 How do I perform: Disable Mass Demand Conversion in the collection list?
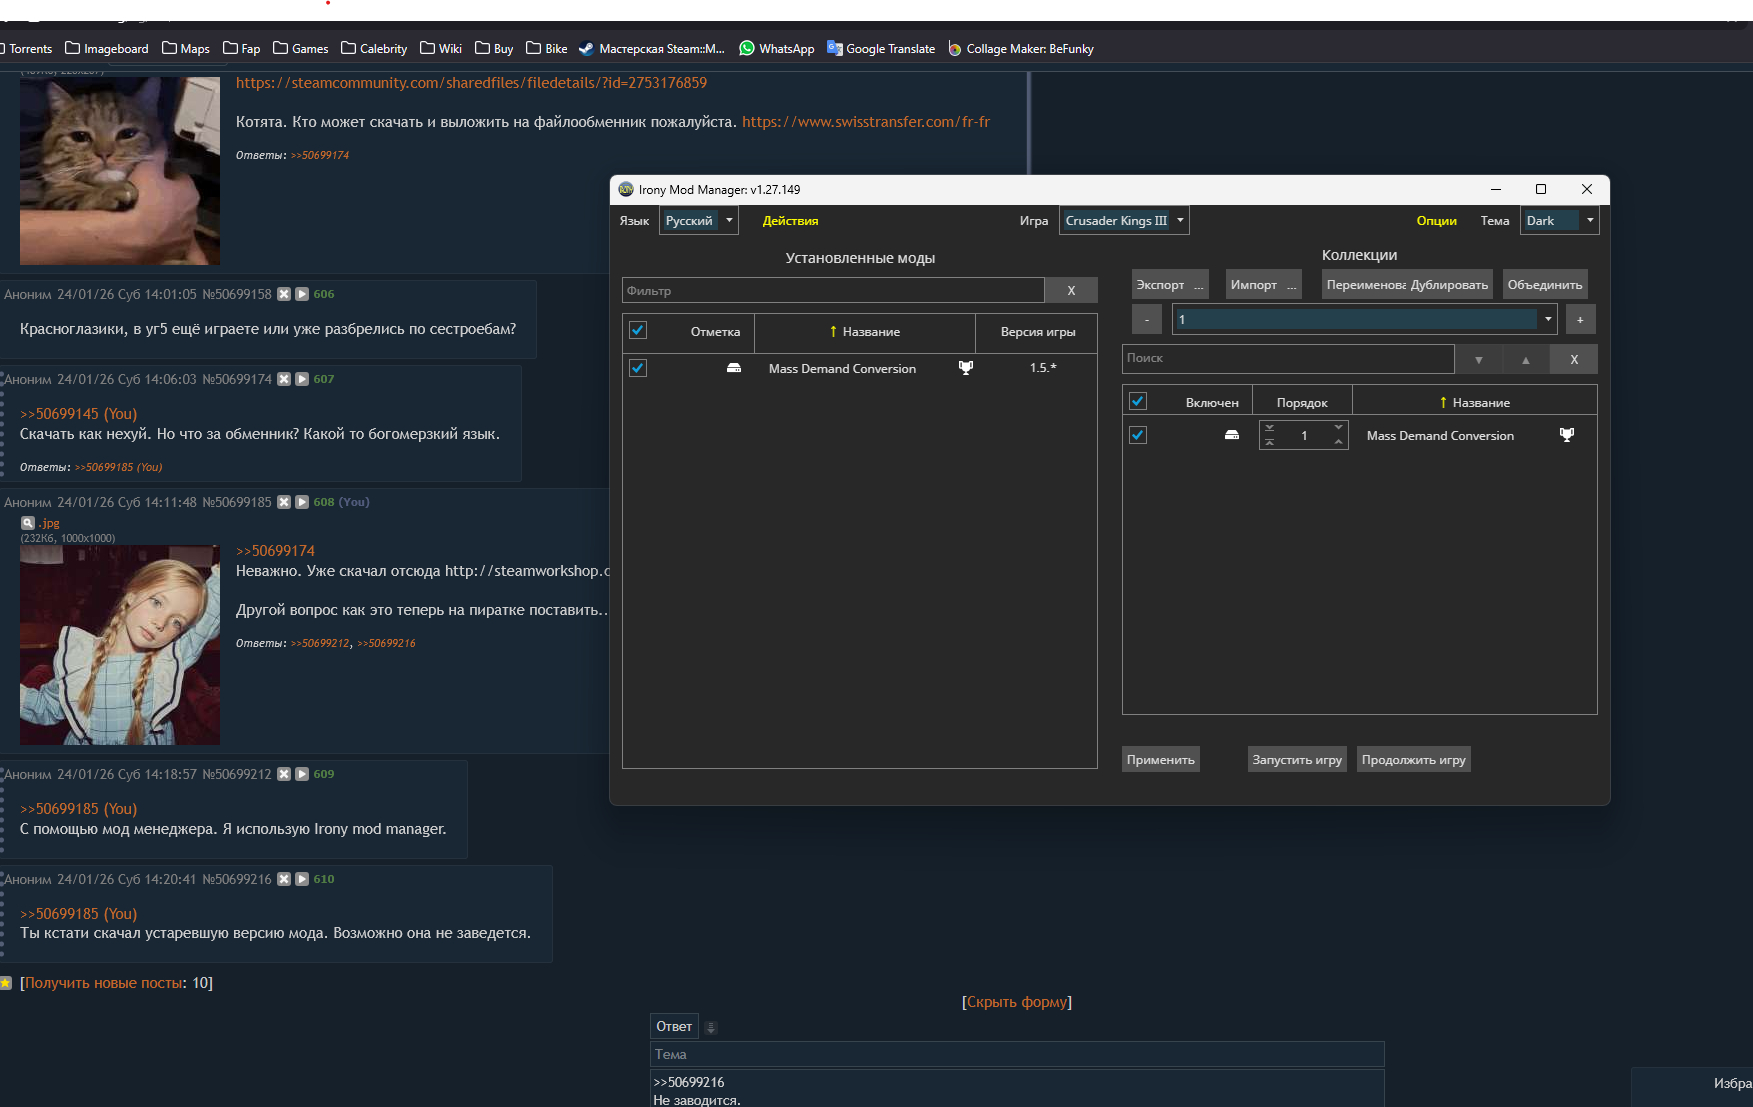click(1138, 435)
